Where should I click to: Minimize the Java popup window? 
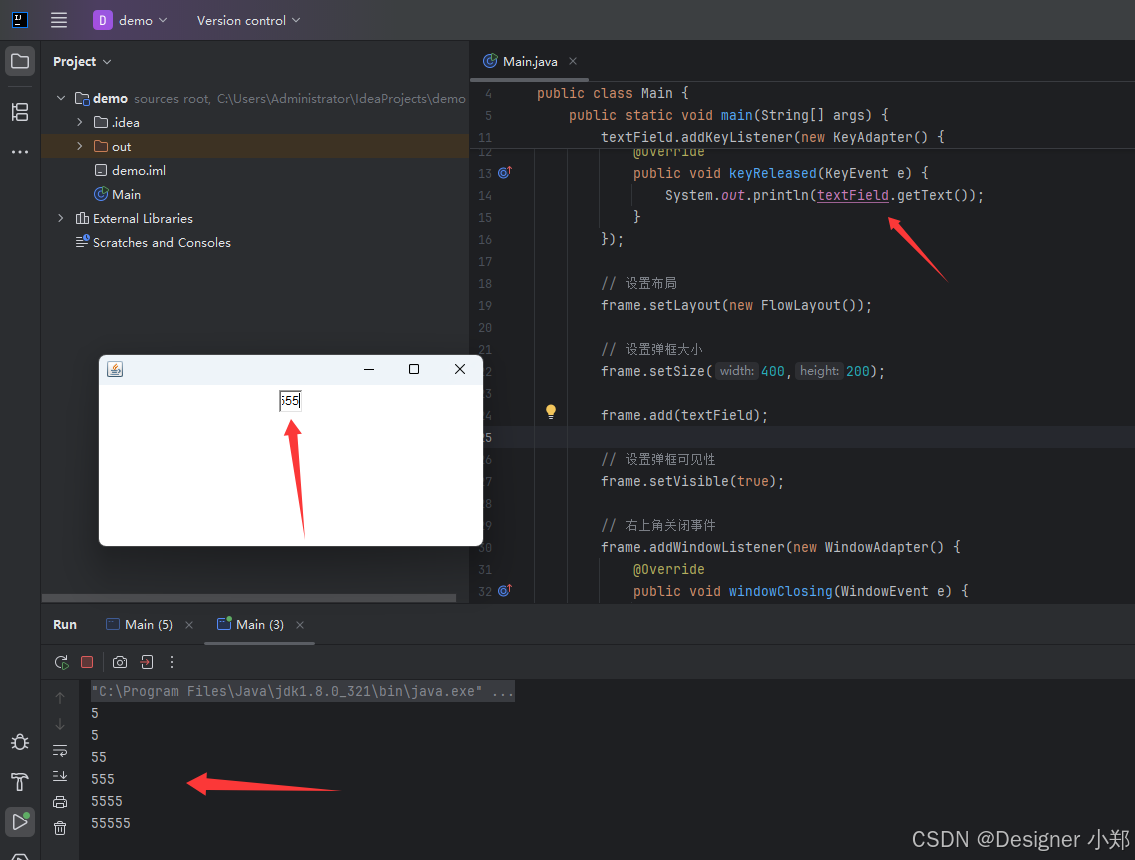point(368,369)
